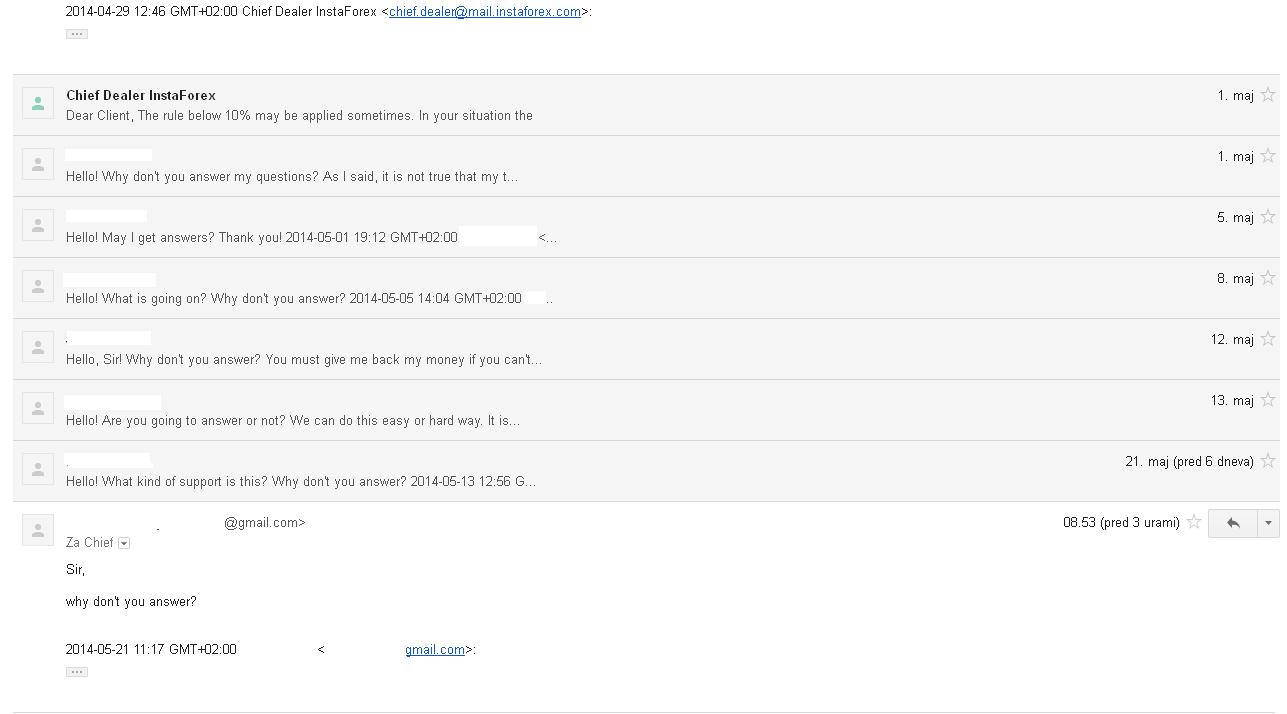Star the 21. maj message
The width and height of the screenshot is (1287, 714).
1268,461
